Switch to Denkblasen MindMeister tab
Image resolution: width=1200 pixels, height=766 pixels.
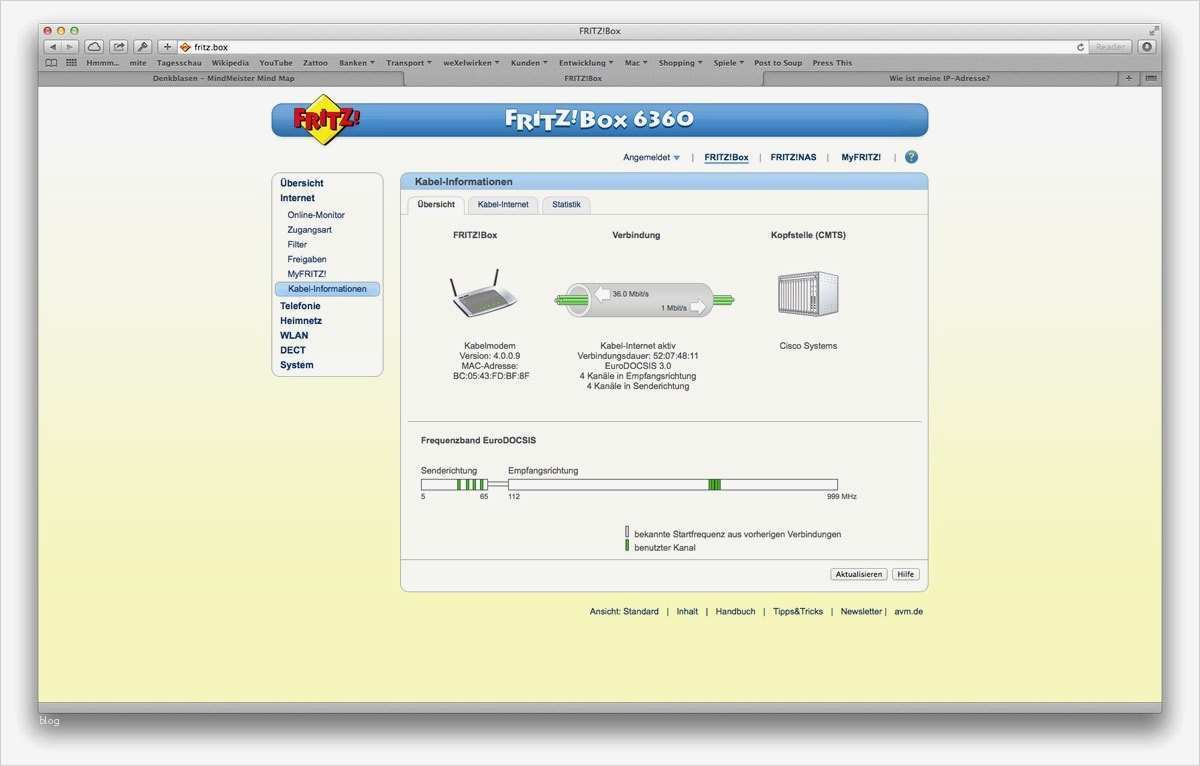pos(222,78)
